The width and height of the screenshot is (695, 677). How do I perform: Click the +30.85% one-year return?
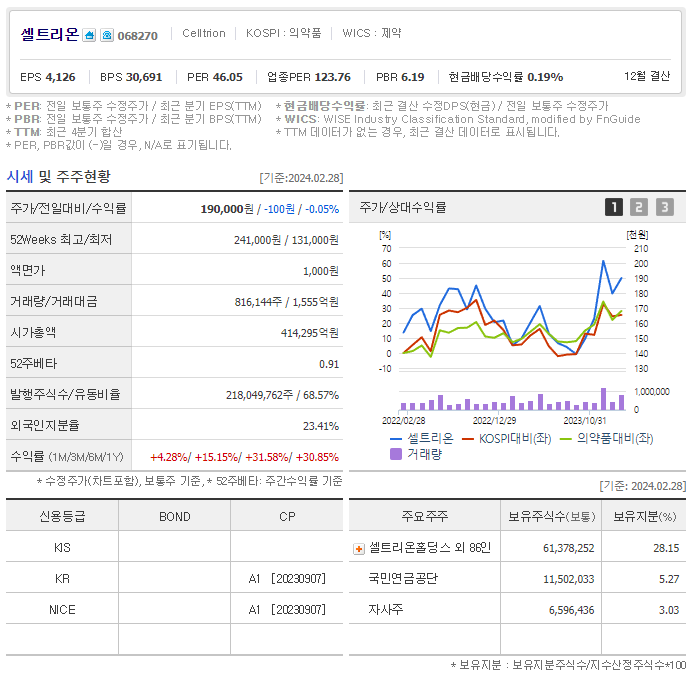click(317, 457)
